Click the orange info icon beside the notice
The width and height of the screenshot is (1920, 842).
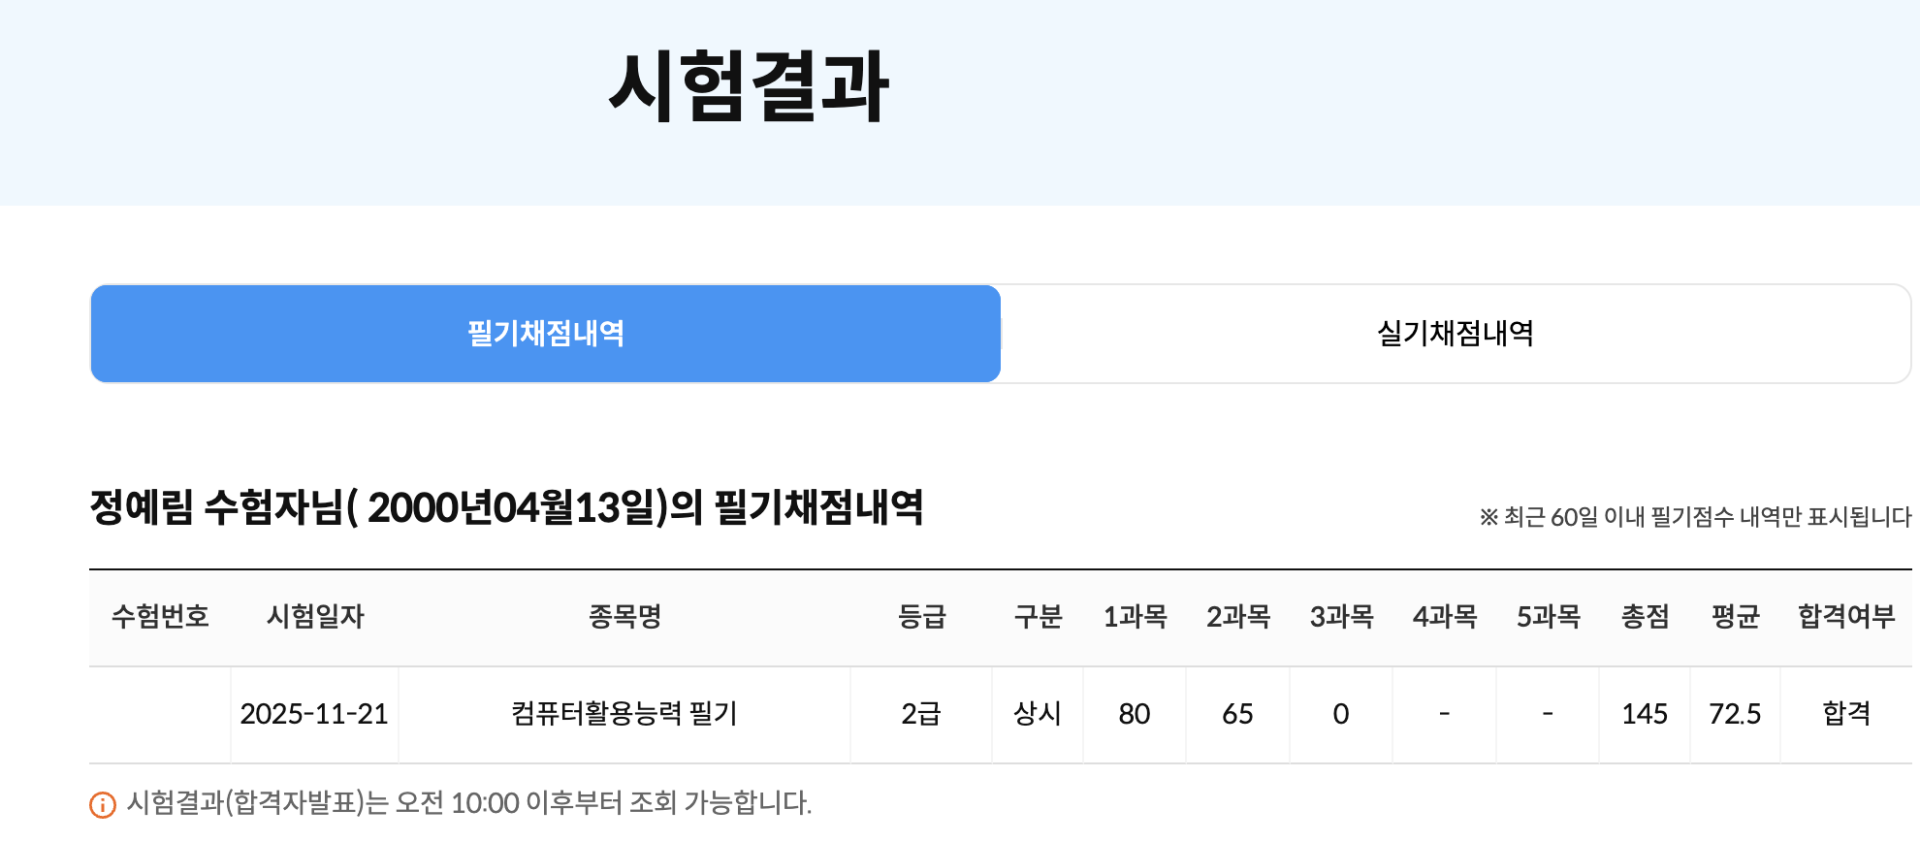click(x=102, y=804)
